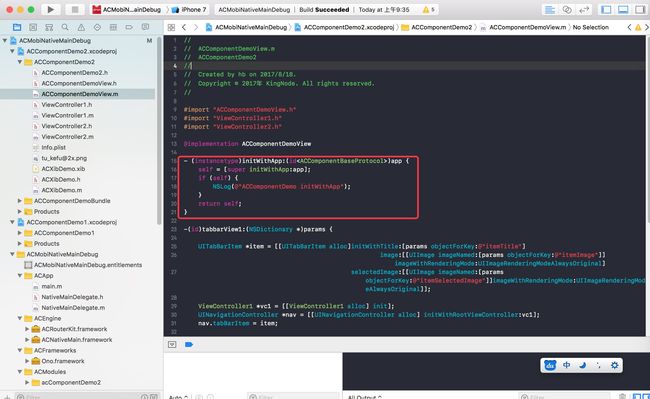Click the jump bar warning icon
The width and height of the screenshot is (650, 399).
coord(638,27)
